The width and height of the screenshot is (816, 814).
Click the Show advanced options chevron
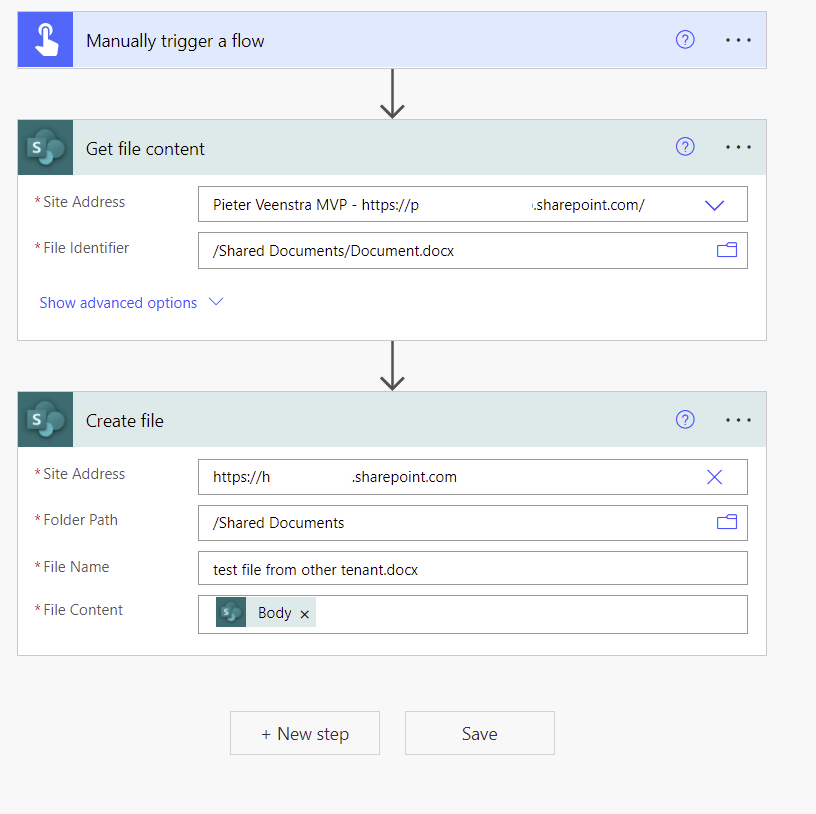pyautogui.click(x=215, y=302)
